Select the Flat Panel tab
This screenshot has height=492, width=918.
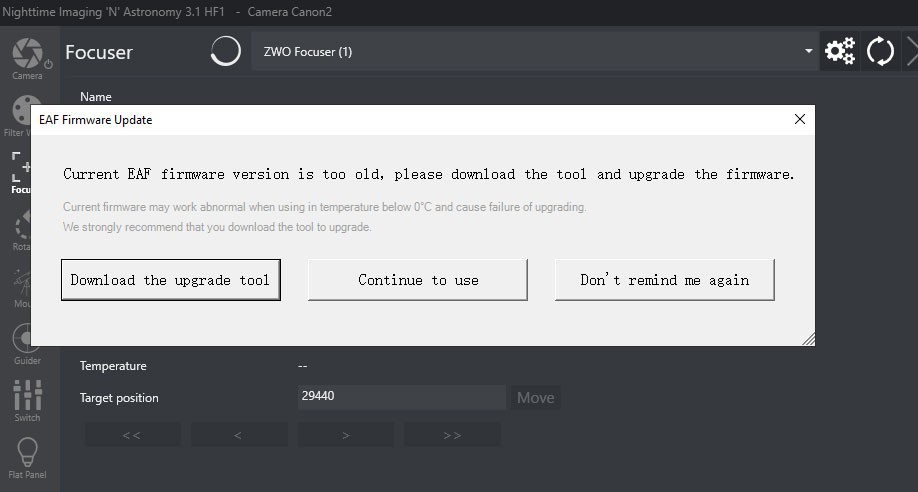pyautogui.click(x=27, y=458)
